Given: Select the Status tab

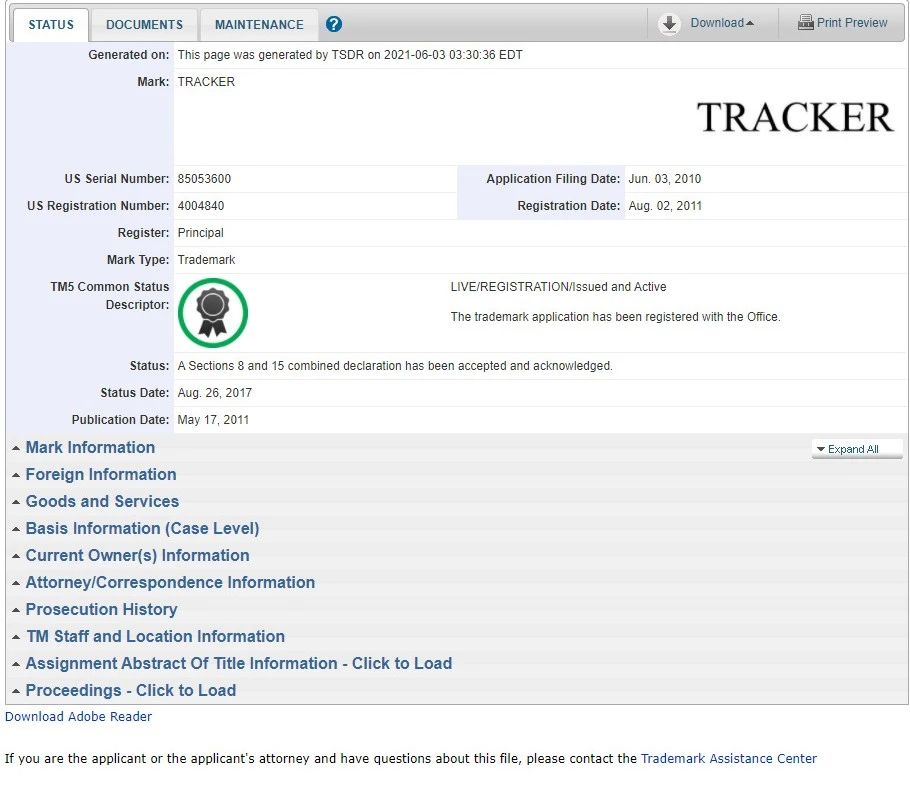Looking at the screenshot, I should pyautogui.click(x=50, y=24).
